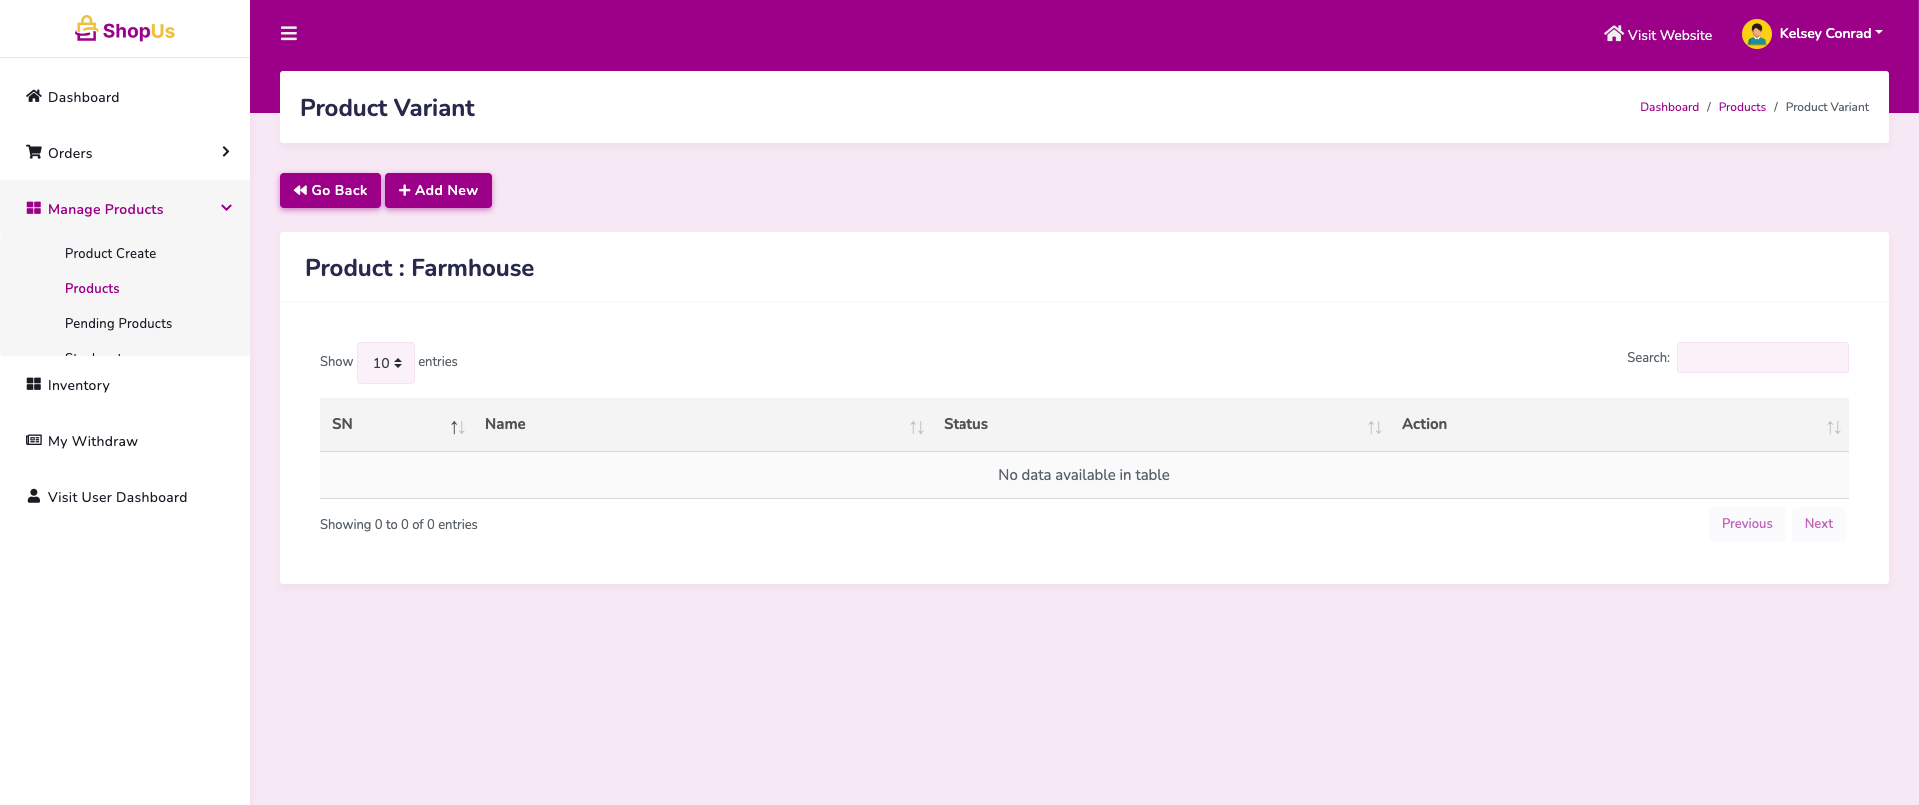Click the Next pagination button
The height and width of the screenshot is (805, 1919).
1818,524
